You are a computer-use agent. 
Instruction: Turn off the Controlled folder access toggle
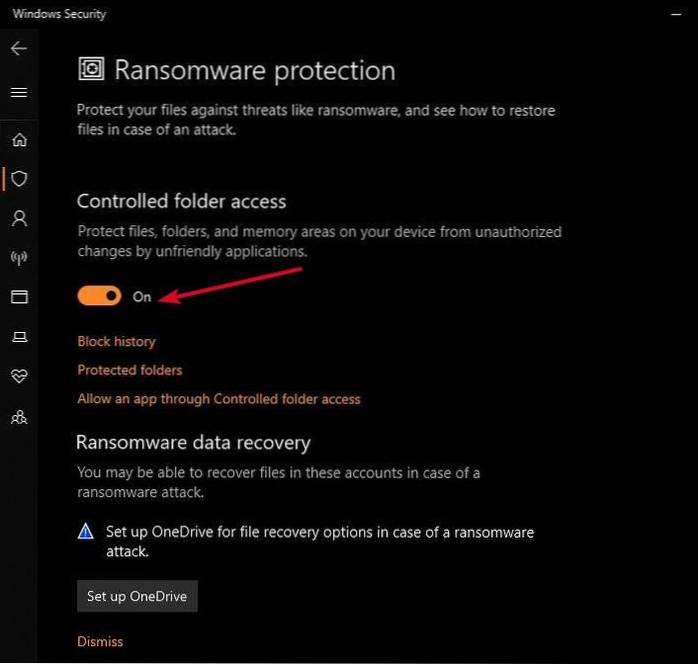pos(99,296)
